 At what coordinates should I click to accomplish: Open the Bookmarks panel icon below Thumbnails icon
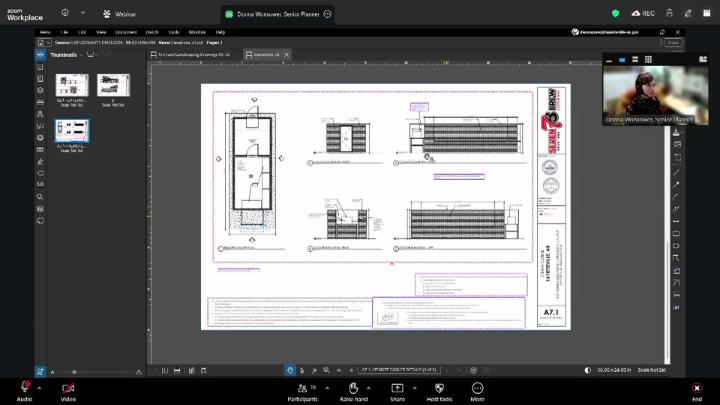40,67
